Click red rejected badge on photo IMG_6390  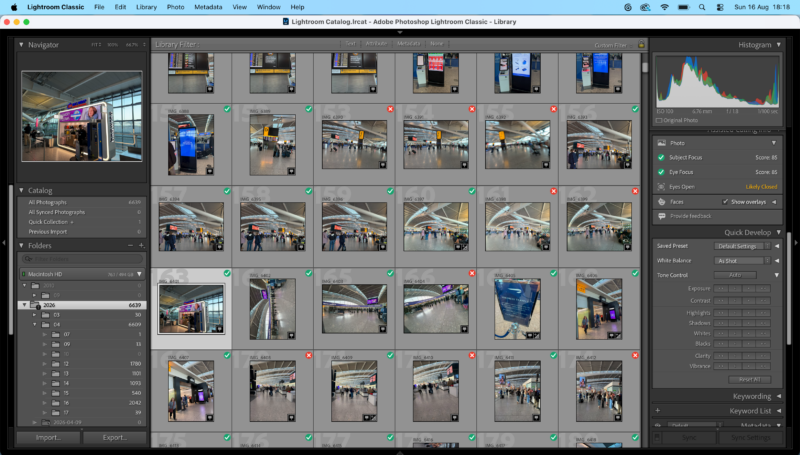tap(390, 109)
